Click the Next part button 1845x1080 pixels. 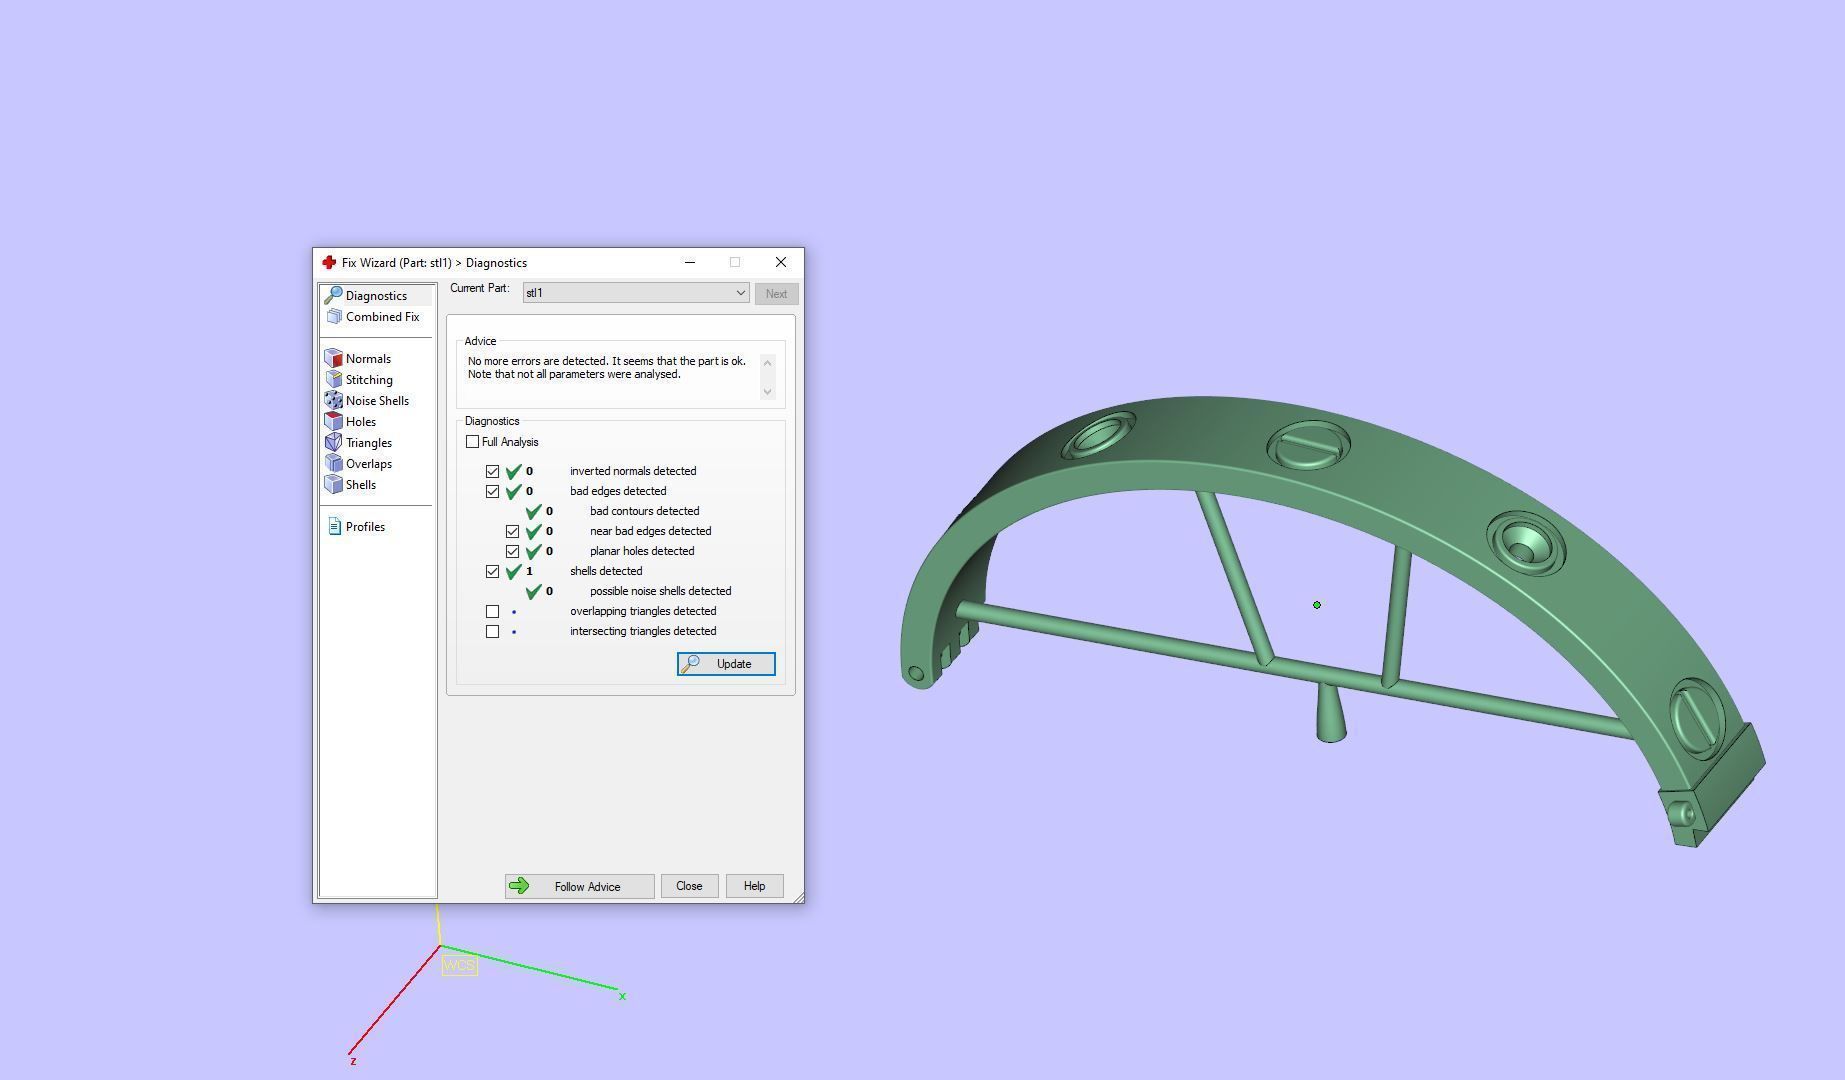(776, 294)
